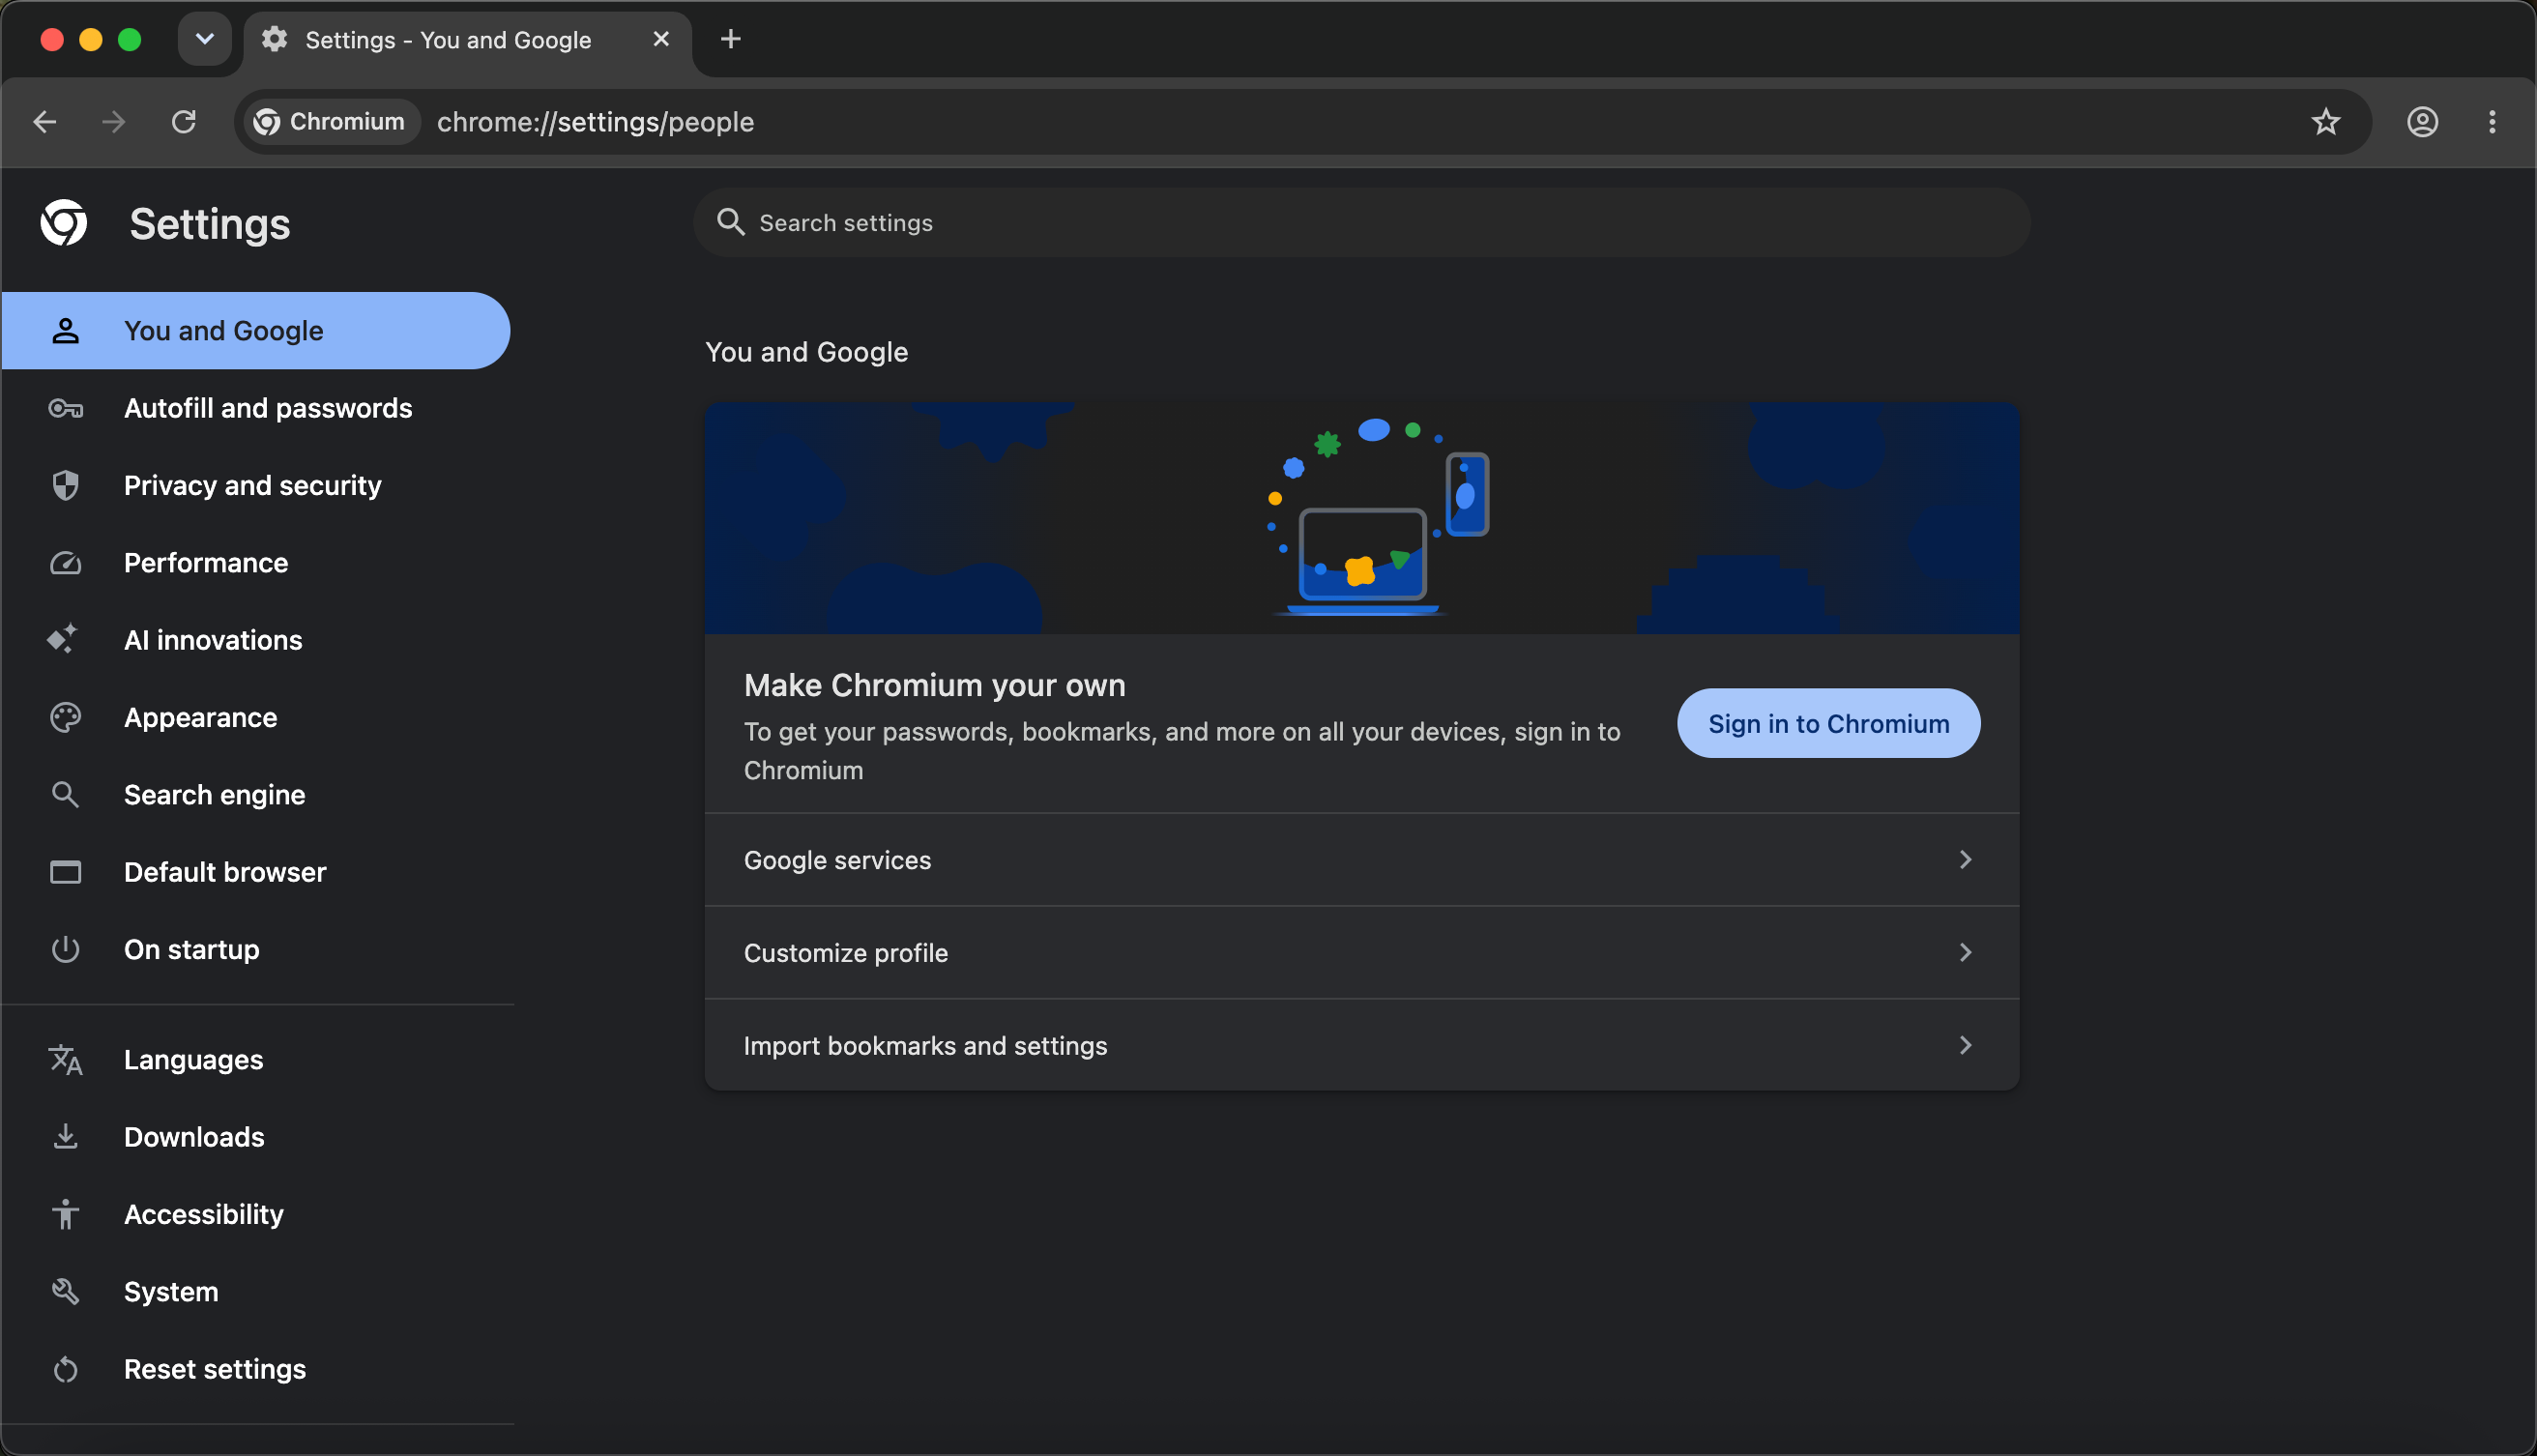
Task: Select the Settings - You and Google tab
Action: tap(468, 40)
